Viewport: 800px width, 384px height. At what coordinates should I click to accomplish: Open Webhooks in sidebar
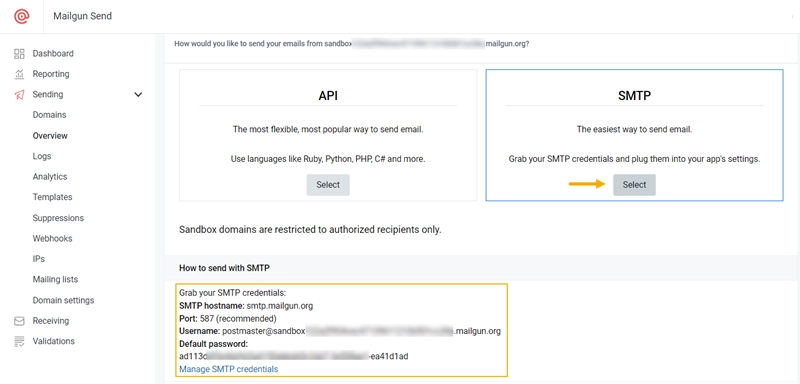click(53, 238)
